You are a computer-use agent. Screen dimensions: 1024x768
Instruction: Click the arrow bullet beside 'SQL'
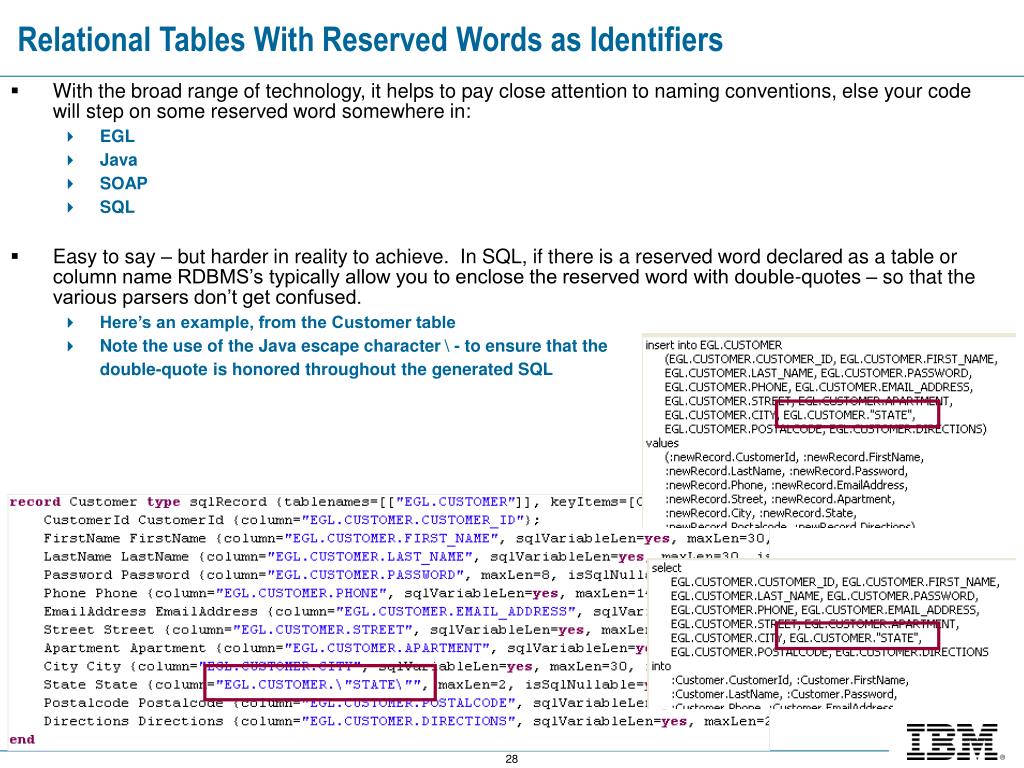[71, 207]
